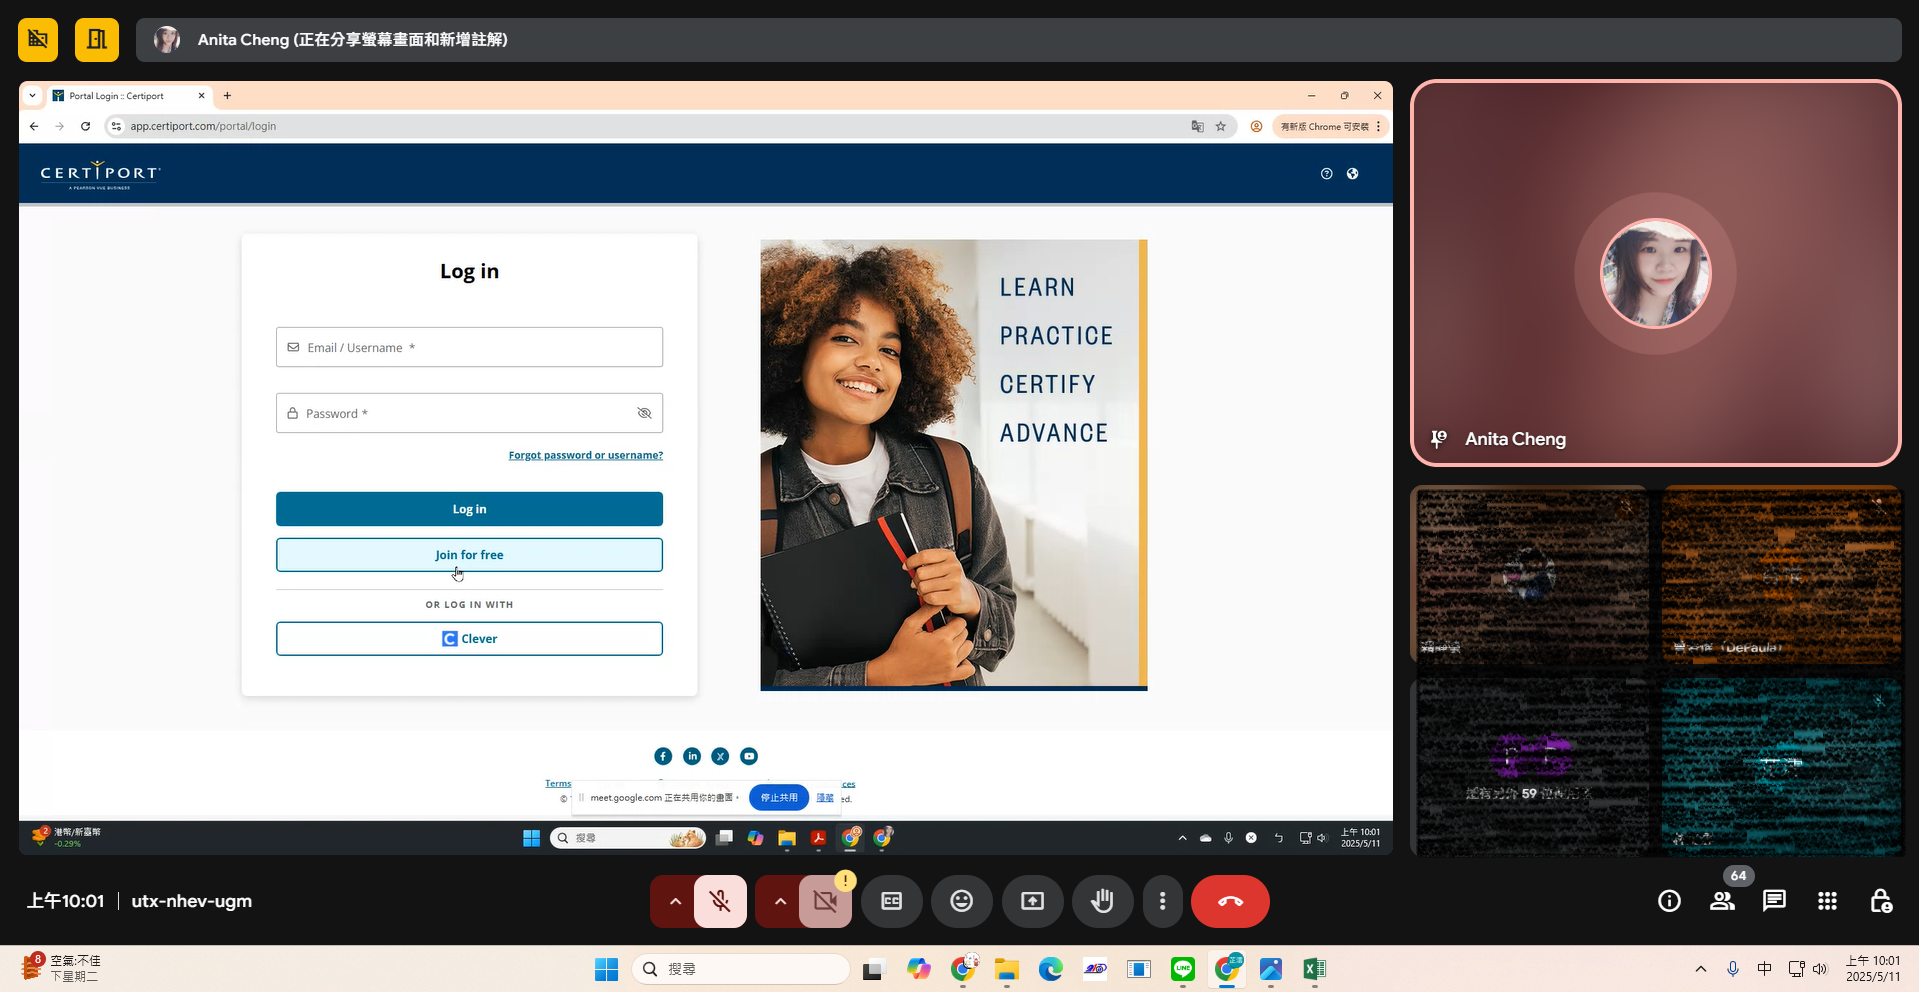
Task: Open audio options with the mic chevron
Action: [675, 901]
